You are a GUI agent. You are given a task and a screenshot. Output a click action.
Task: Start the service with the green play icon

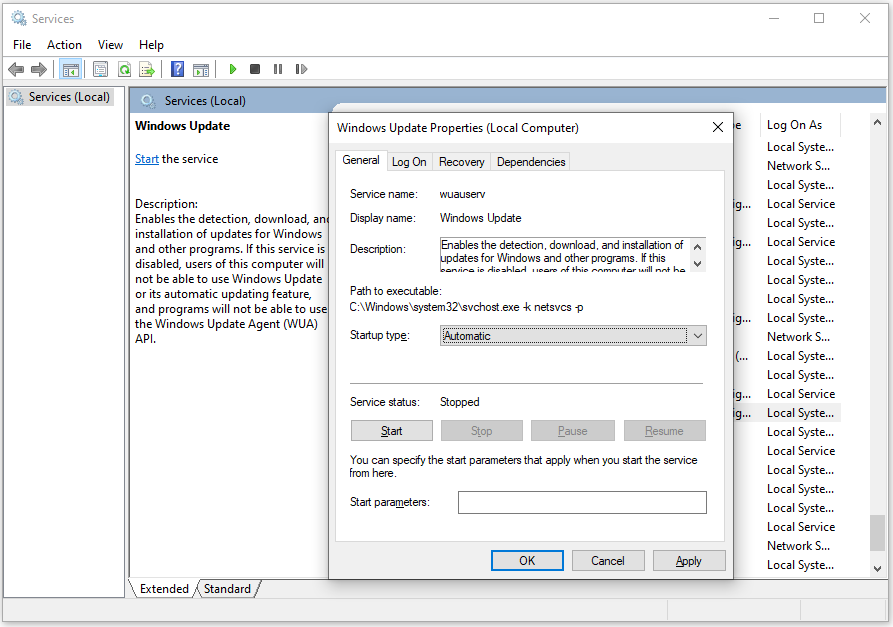(x=232, y=69)
